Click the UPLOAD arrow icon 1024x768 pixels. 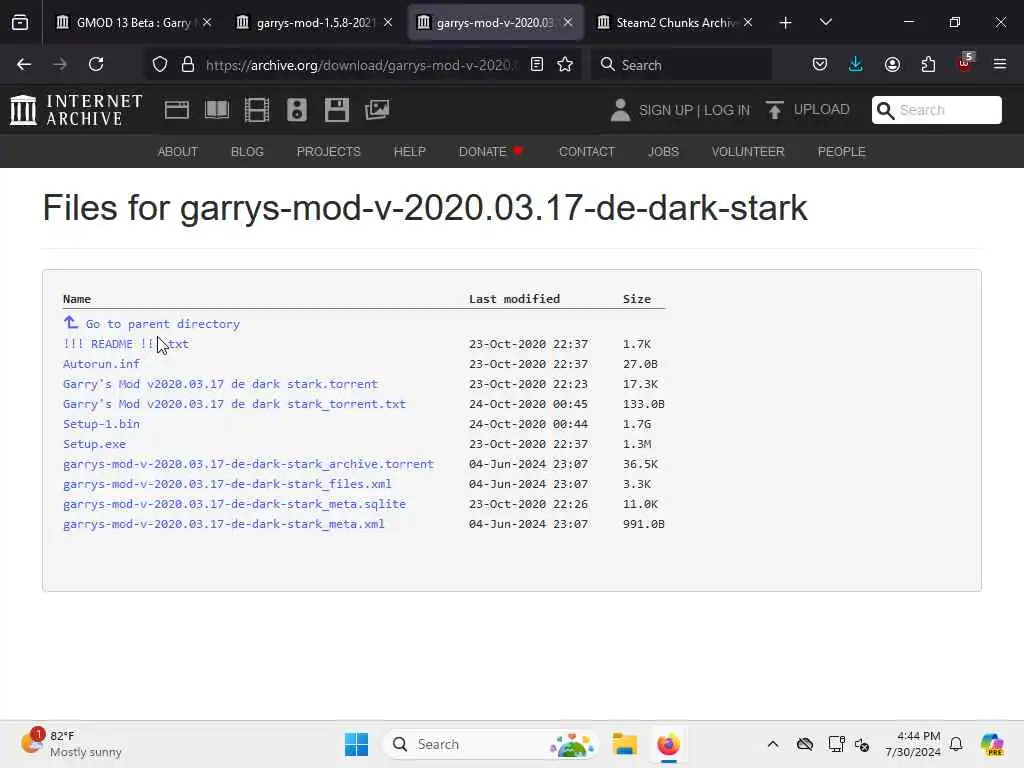point(775,110)
